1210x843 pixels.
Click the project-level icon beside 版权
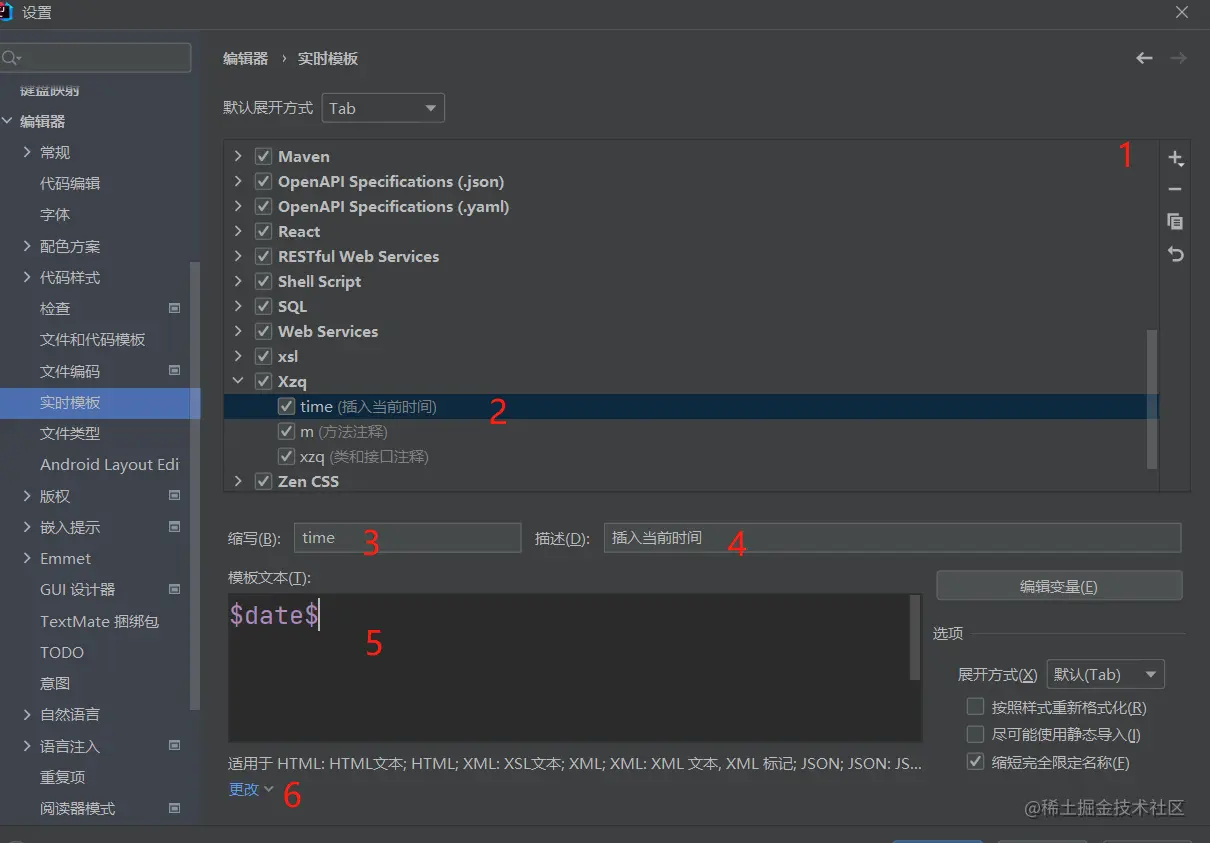pyautogui.click(x=174, y=495)
